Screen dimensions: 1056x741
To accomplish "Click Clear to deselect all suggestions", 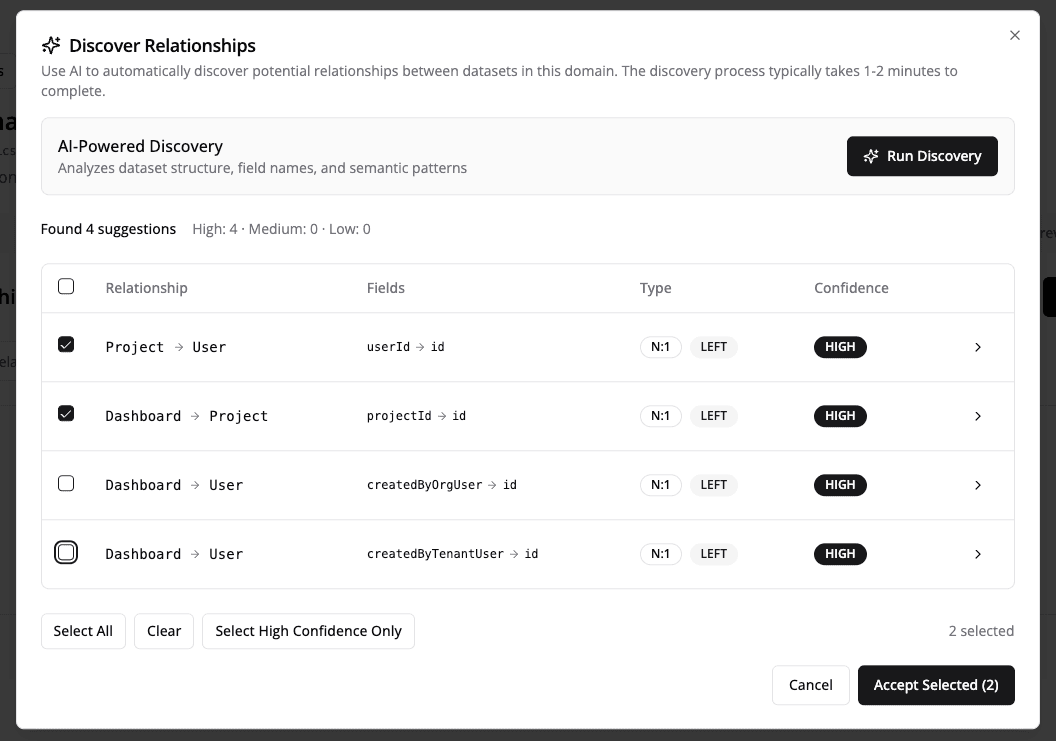I will tap(163, 630).
